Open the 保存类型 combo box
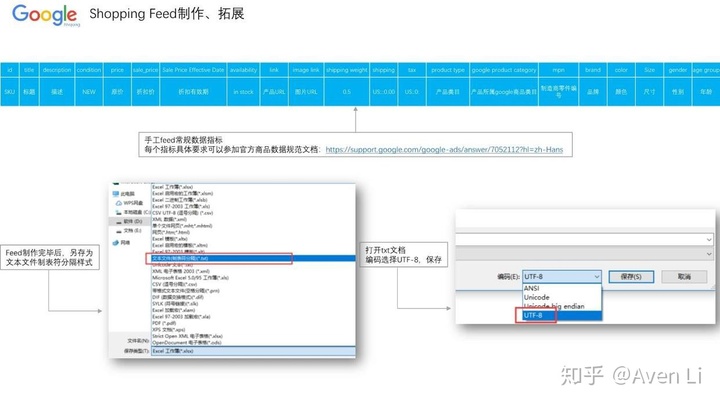The image size is (720, 405). tap(253, 351)
